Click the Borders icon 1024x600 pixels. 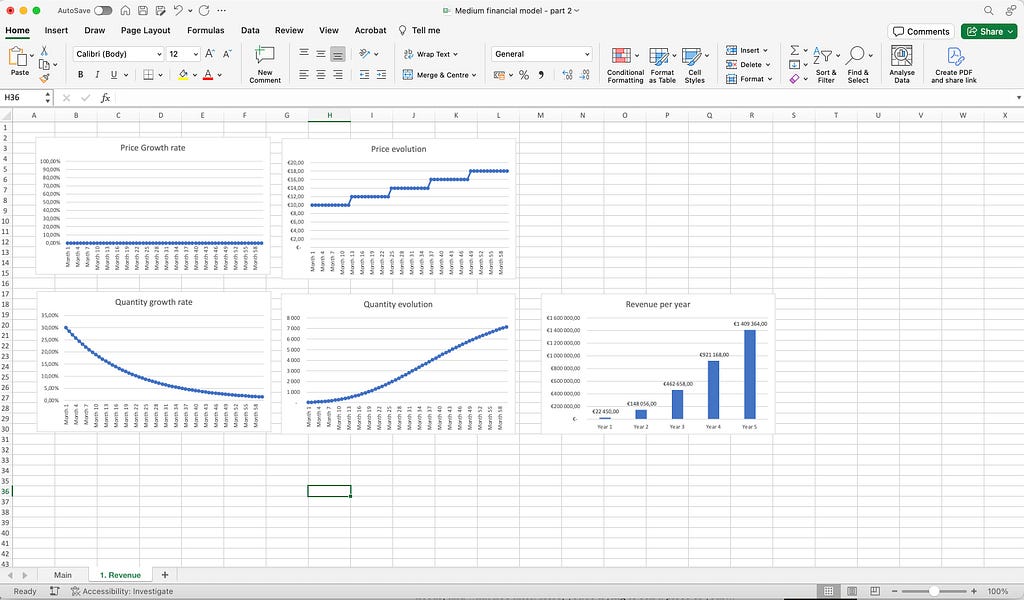(148, 75)
